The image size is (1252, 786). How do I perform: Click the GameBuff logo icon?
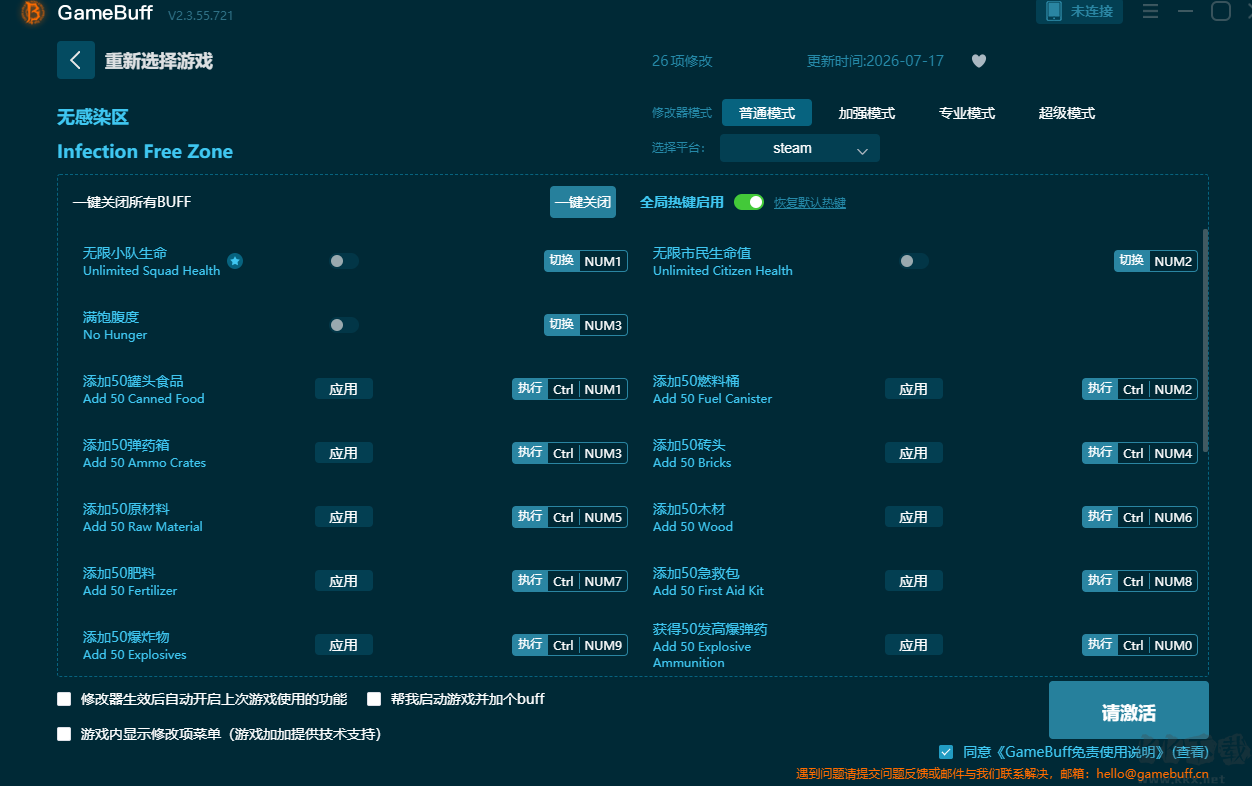pyautogui.click(x=33, y=13)
